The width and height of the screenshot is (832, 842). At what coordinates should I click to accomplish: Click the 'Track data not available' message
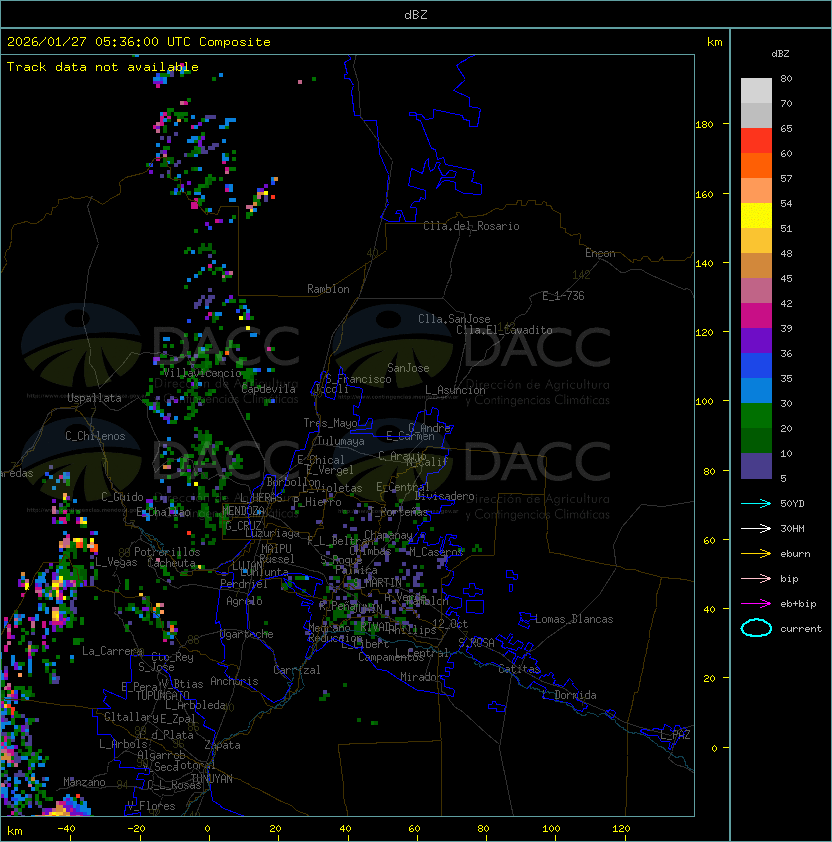[x=103, y=67]
